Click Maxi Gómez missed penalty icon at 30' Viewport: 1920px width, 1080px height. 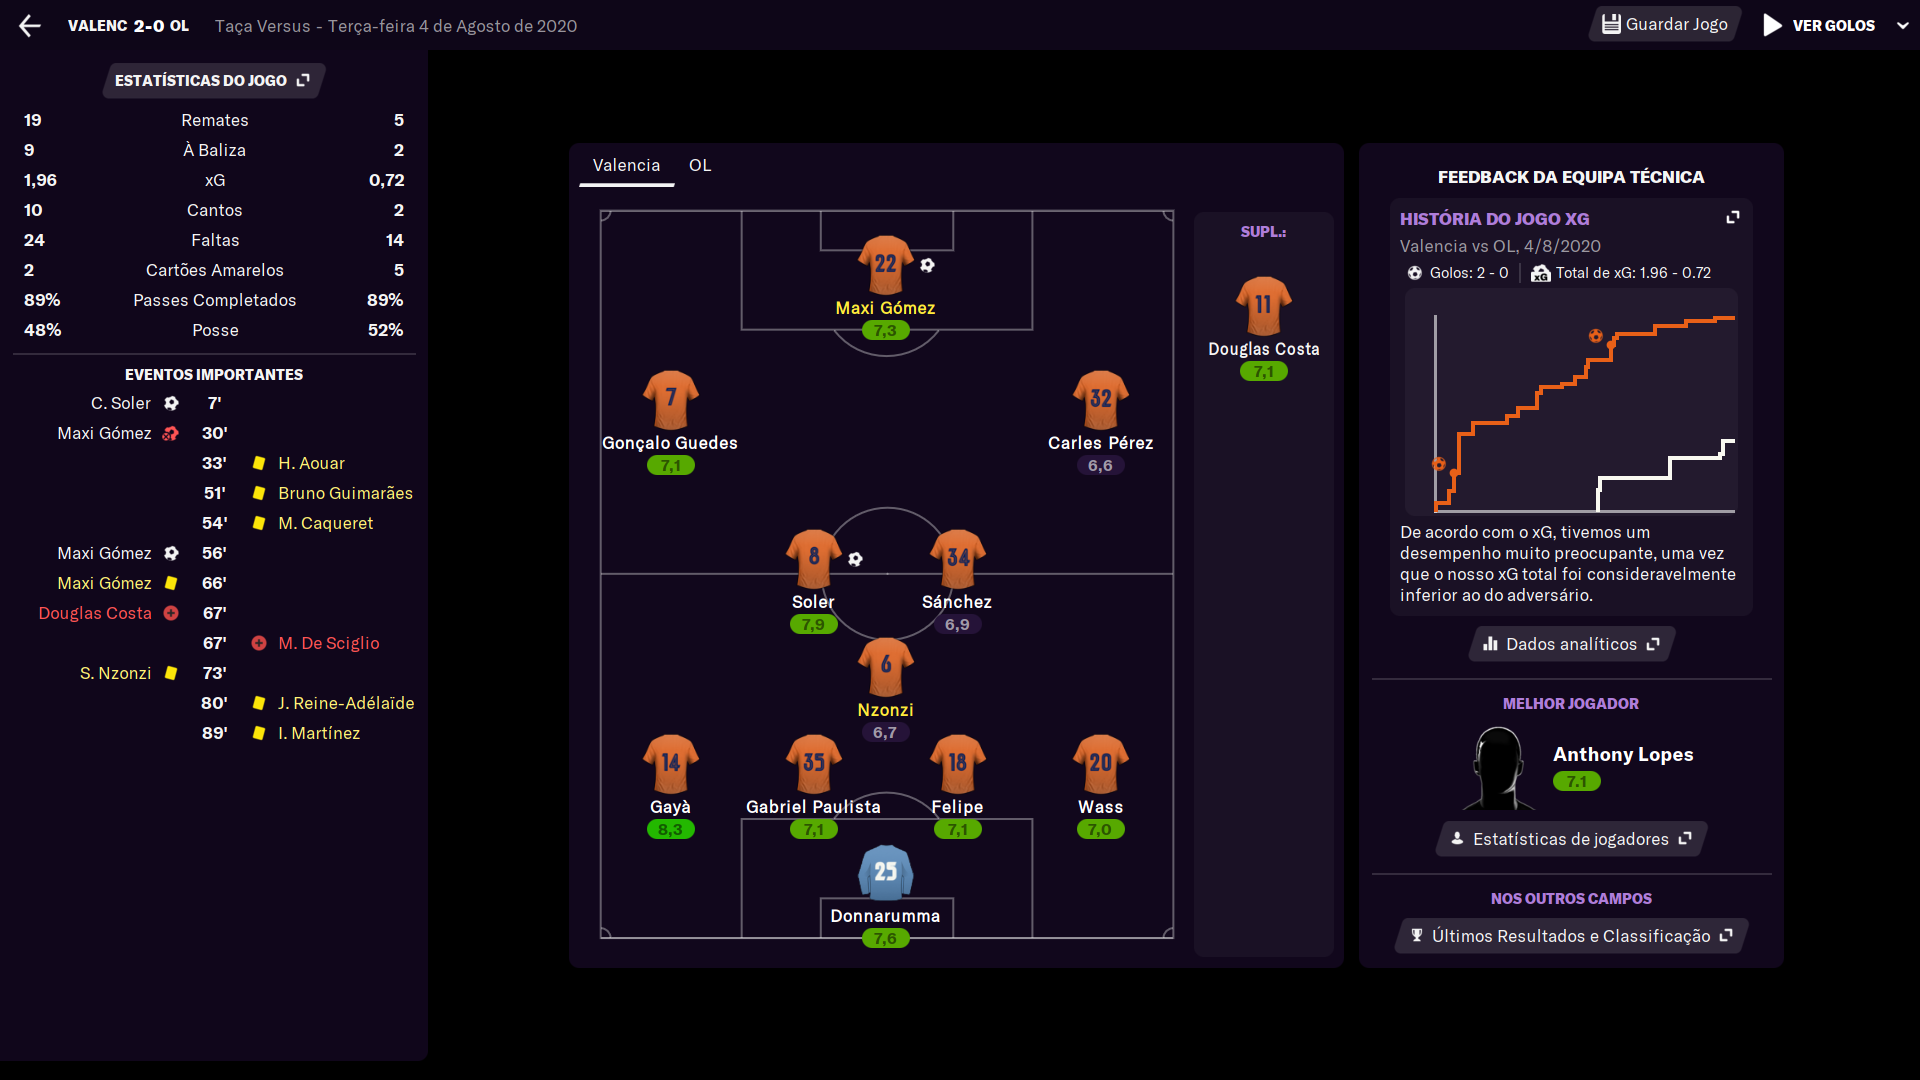click(171, 434)
